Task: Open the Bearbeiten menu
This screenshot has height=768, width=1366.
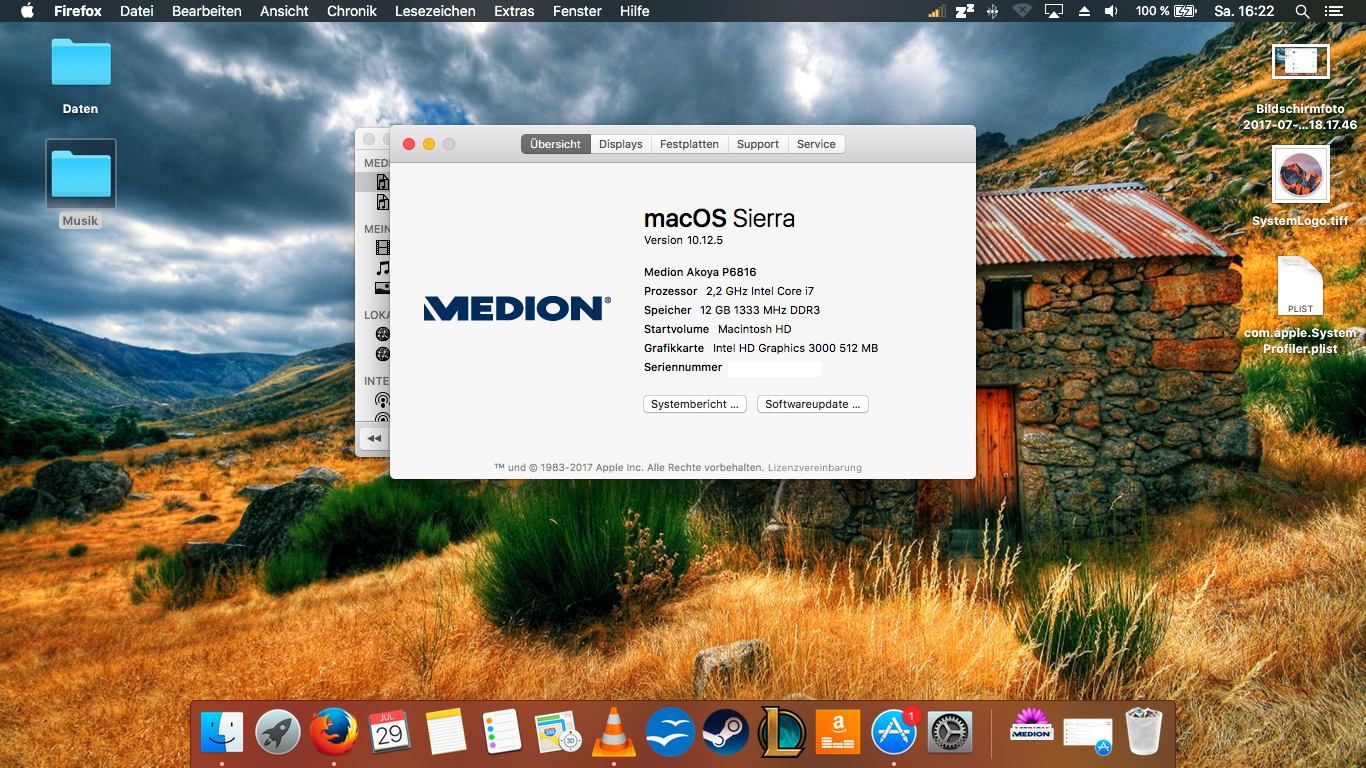Action: 207,11
